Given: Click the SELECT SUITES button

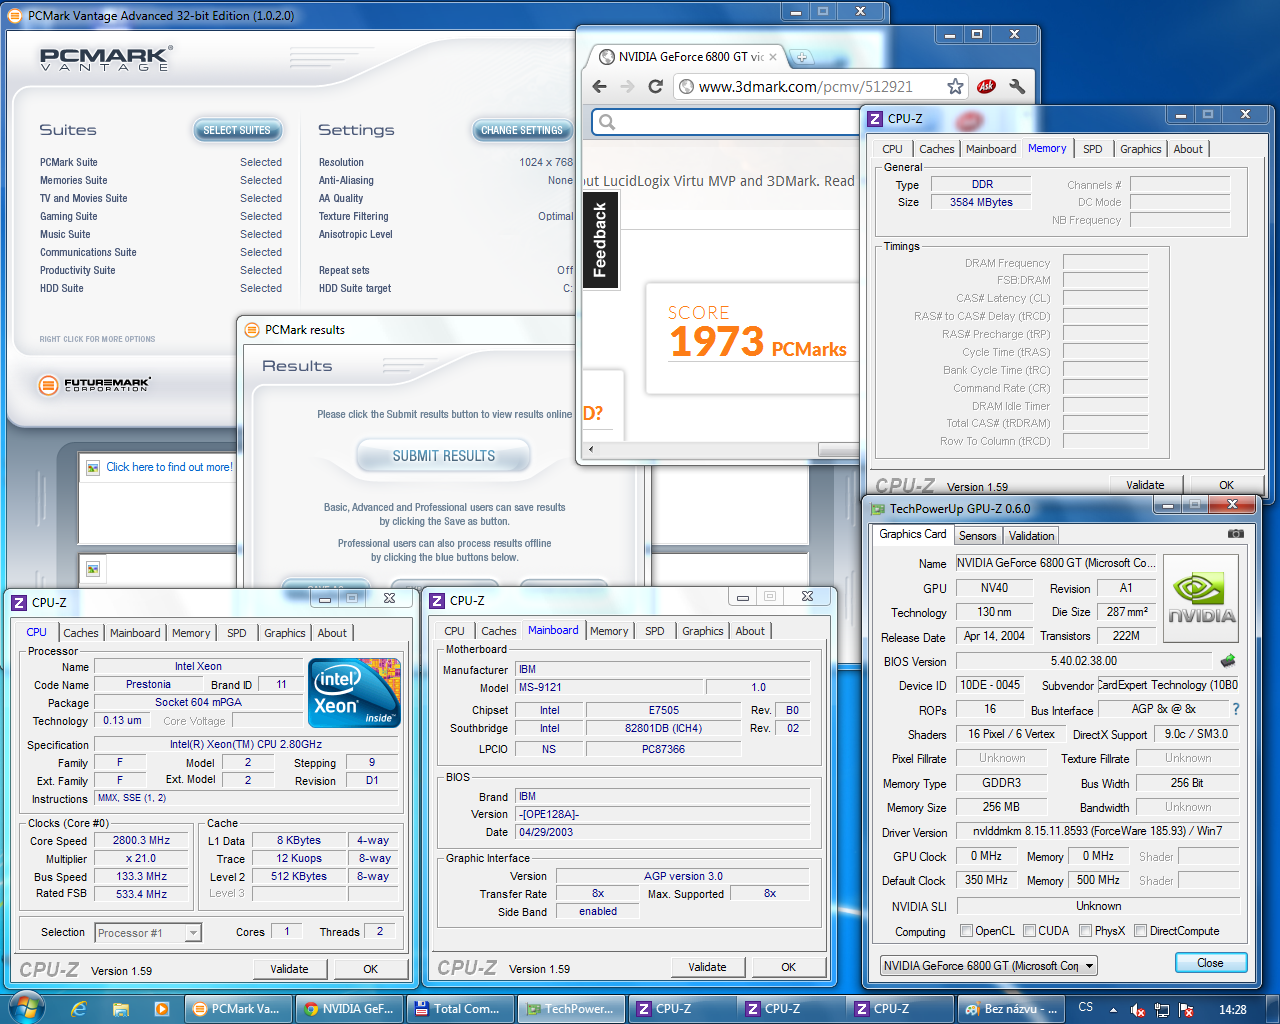Looking at the screenshot, I should pos(237,130).
